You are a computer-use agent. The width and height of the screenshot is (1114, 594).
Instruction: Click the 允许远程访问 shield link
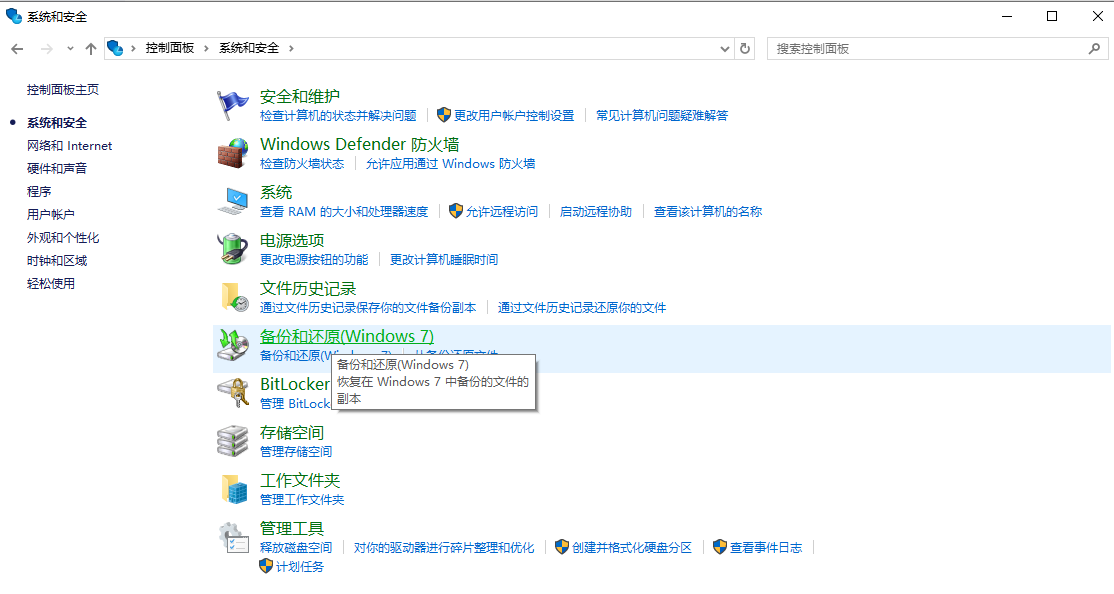504,211
